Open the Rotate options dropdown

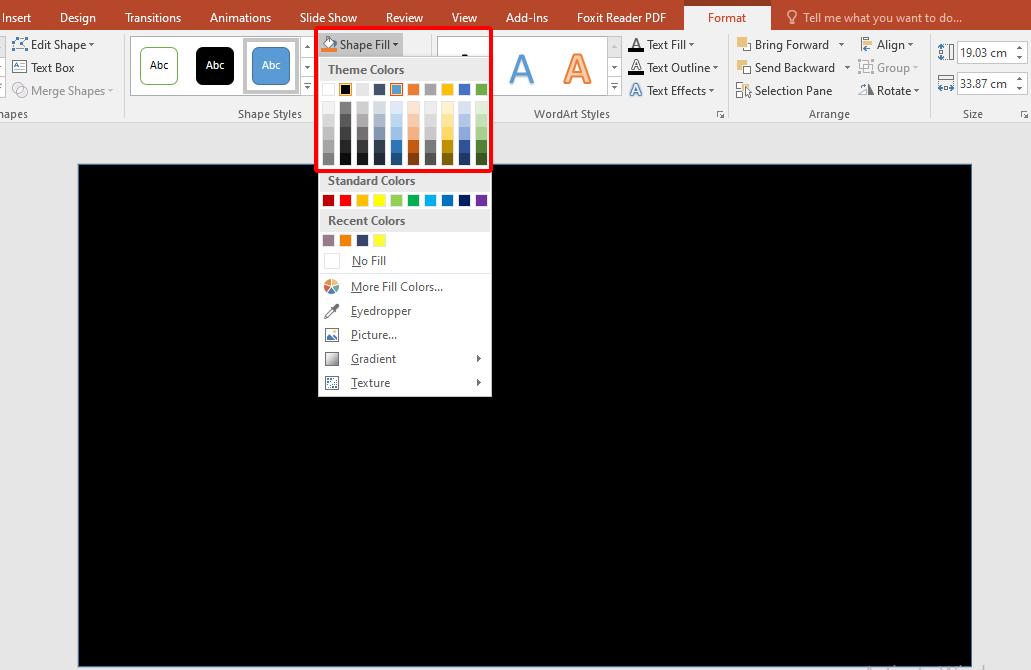892,91
